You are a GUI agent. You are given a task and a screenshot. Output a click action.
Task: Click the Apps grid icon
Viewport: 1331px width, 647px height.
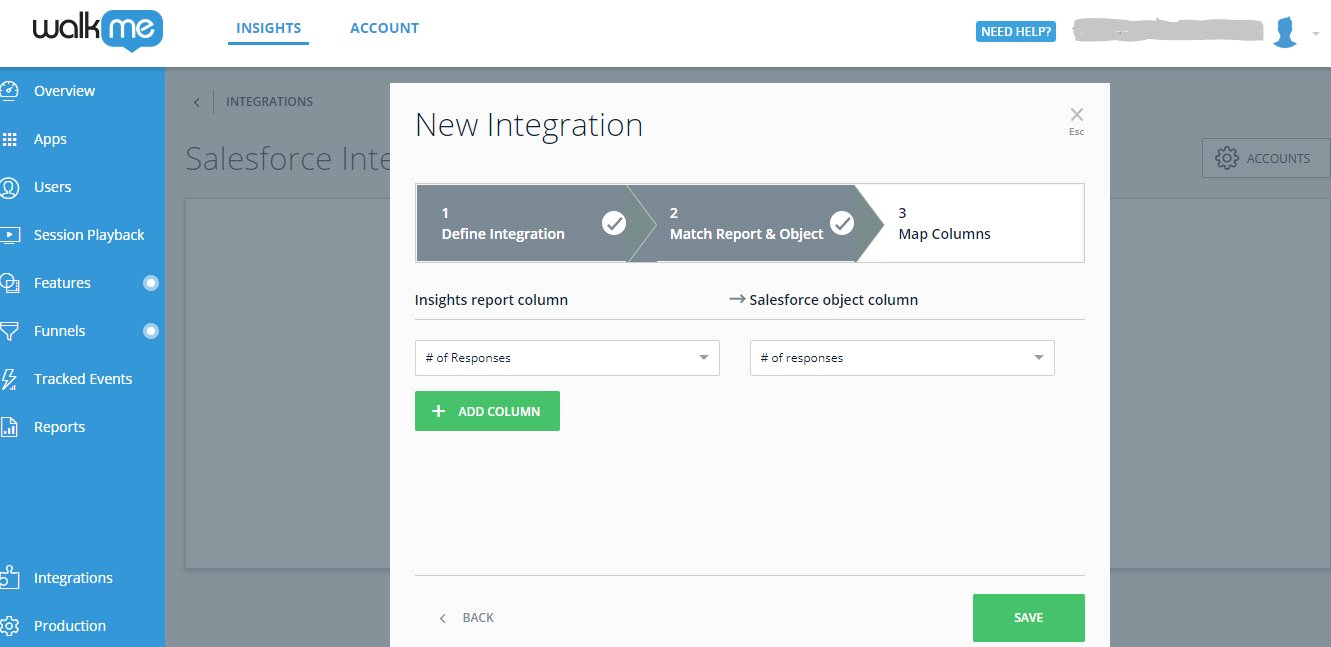10,139
